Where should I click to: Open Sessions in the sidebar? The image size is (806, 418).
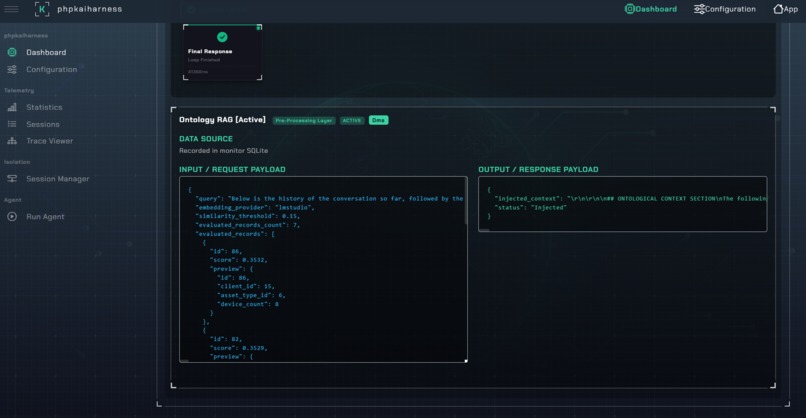43,124
